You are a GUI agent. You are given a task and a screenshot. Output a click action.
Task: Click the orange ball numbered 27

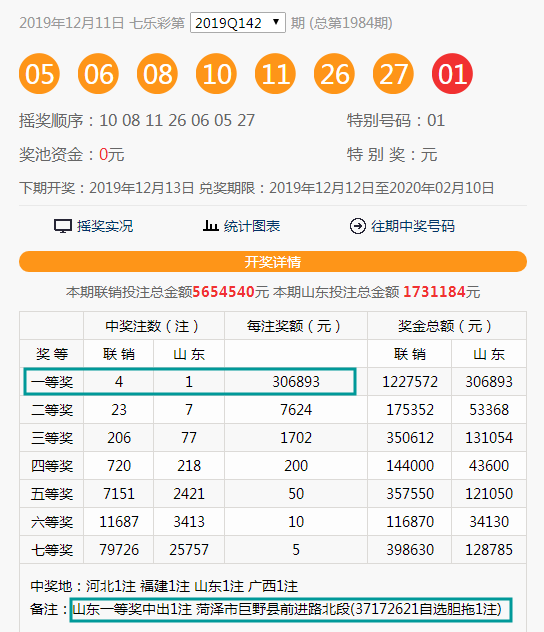[393, 74]
